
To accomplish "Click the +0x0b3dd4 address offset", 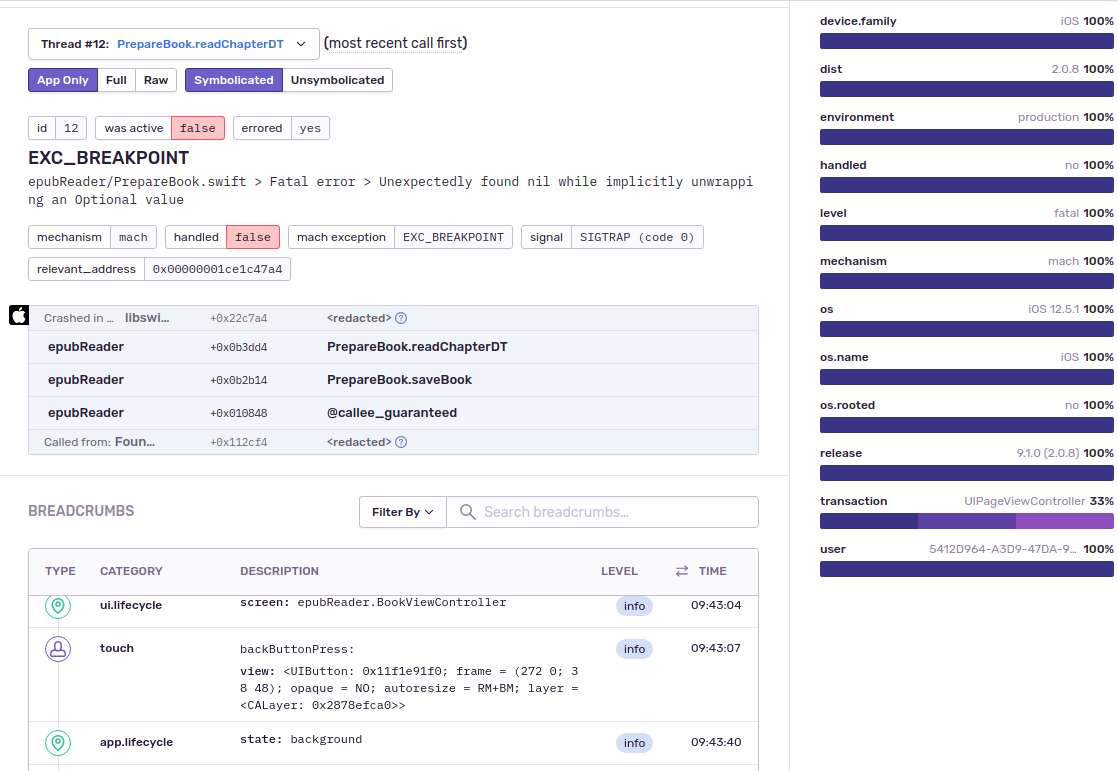I will pos(239,347).
